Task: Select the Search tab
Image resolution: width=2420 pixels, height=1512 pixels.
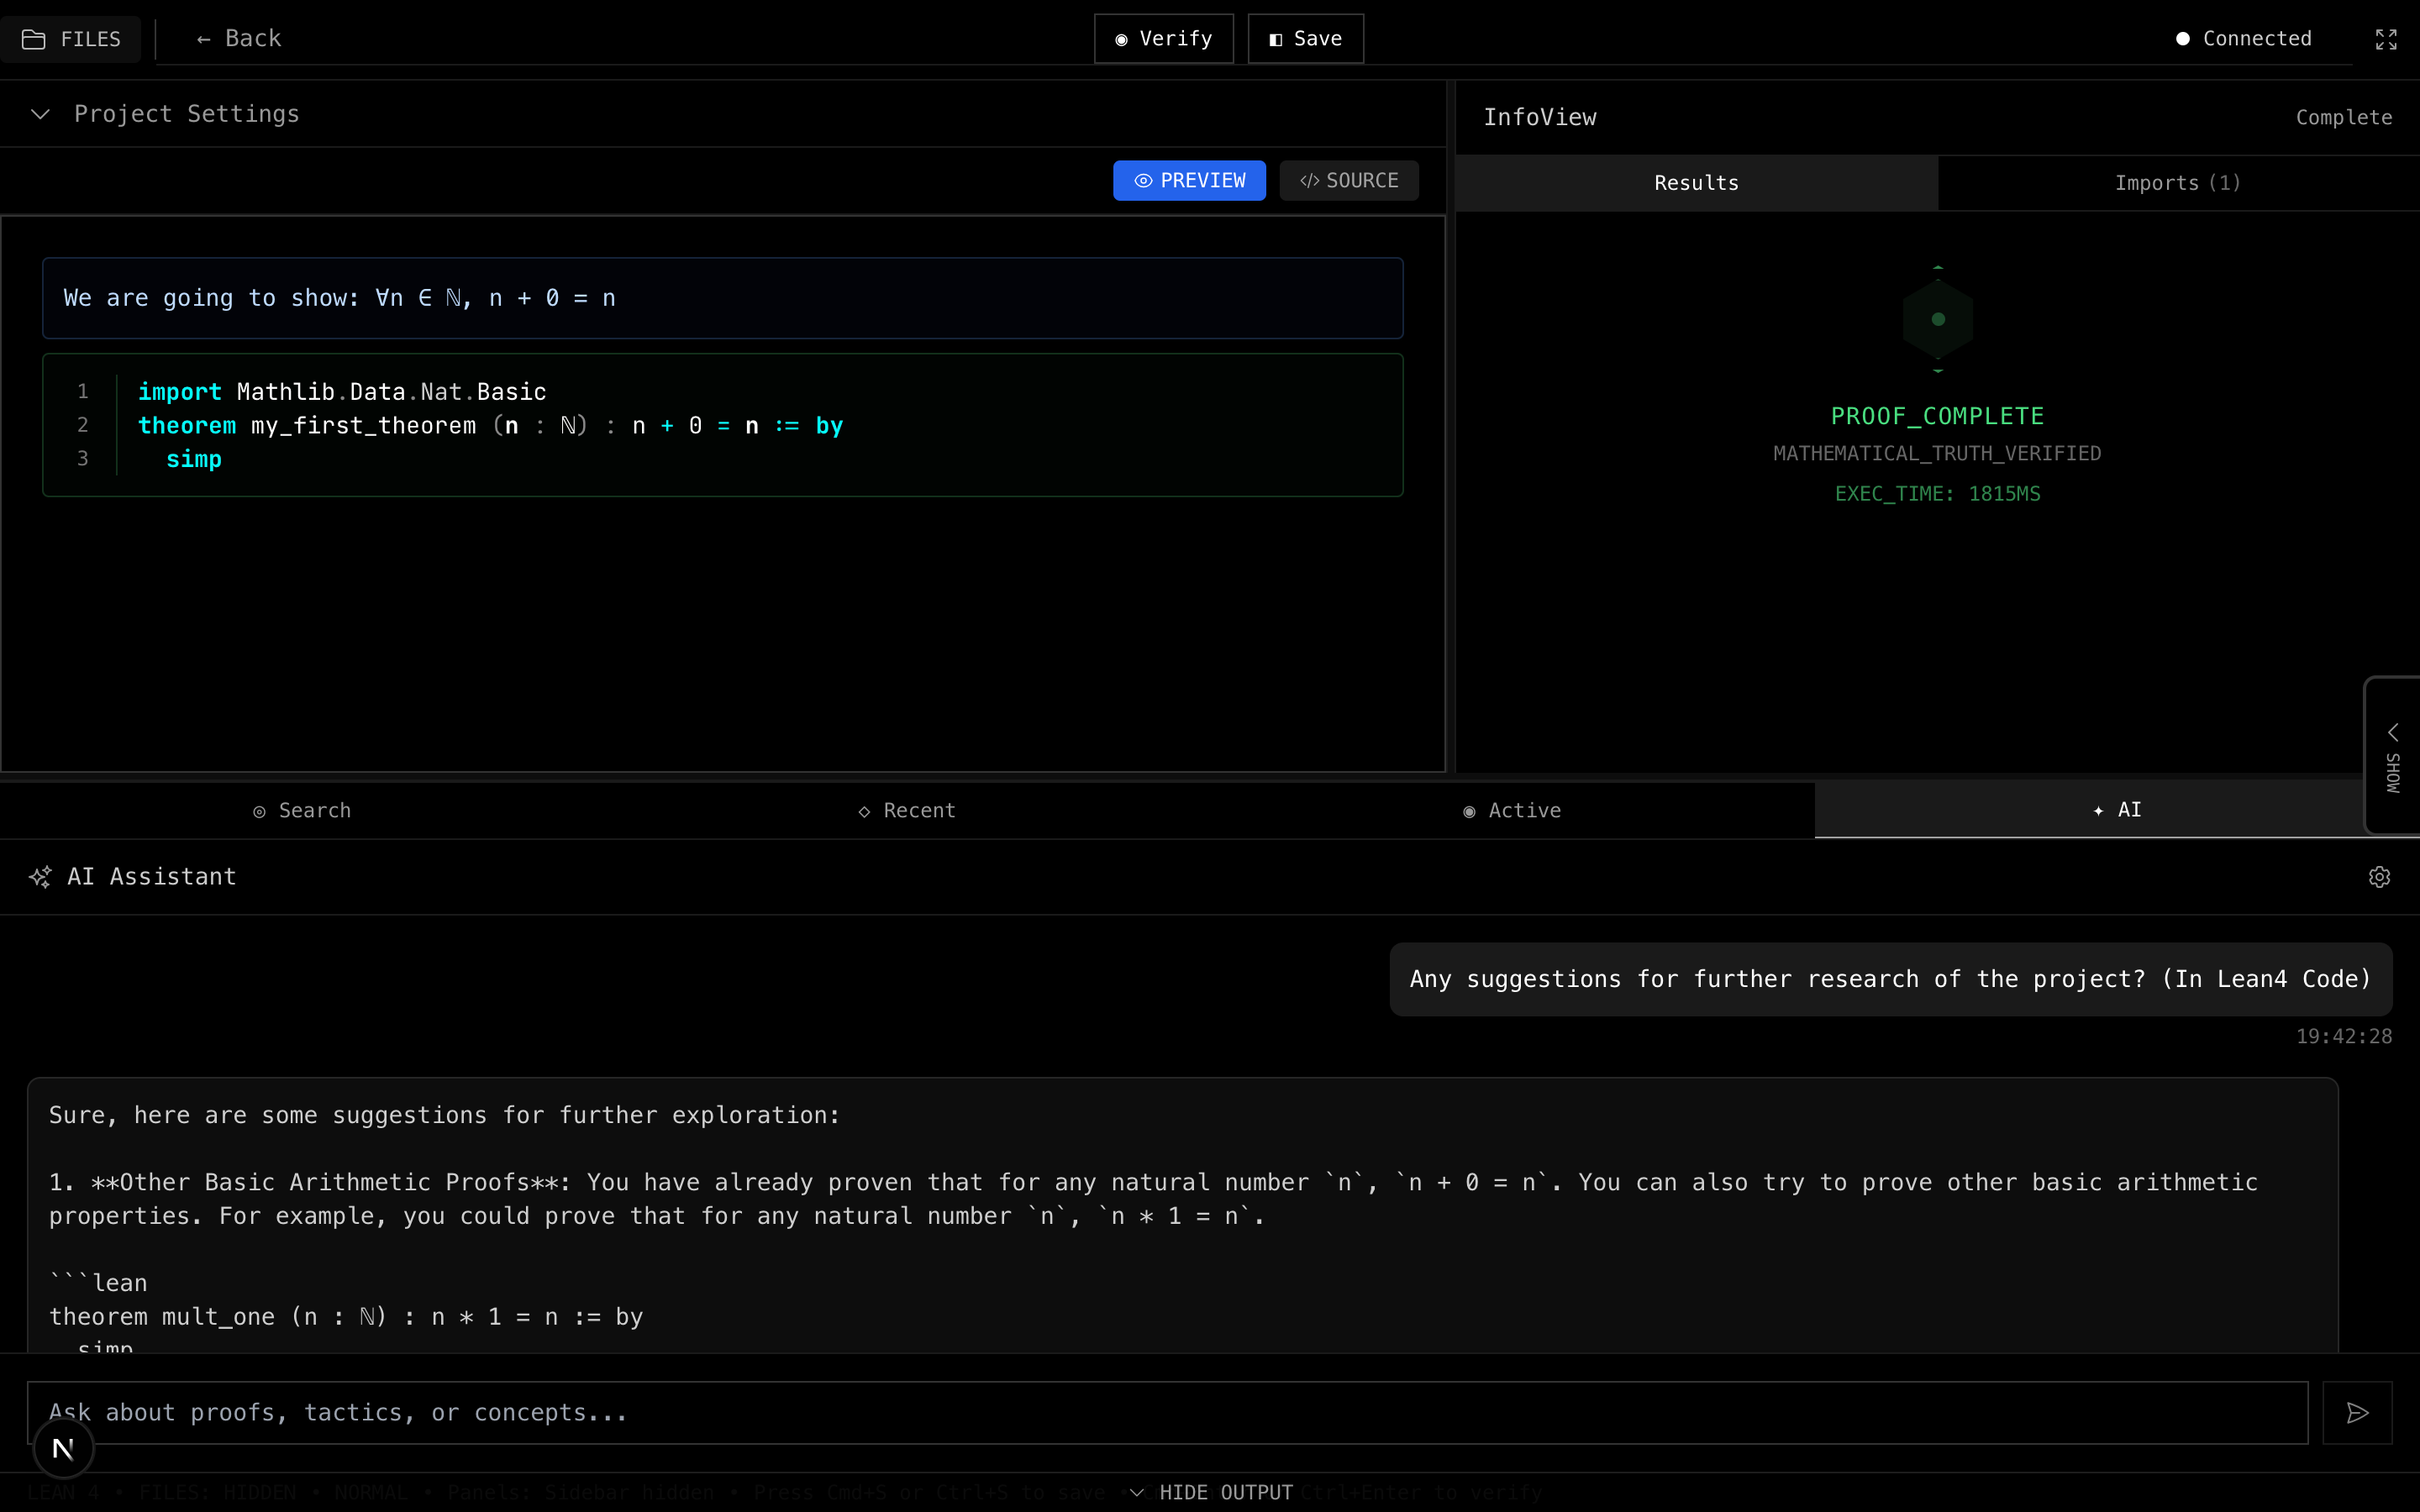Action: [x=302, y=811]
